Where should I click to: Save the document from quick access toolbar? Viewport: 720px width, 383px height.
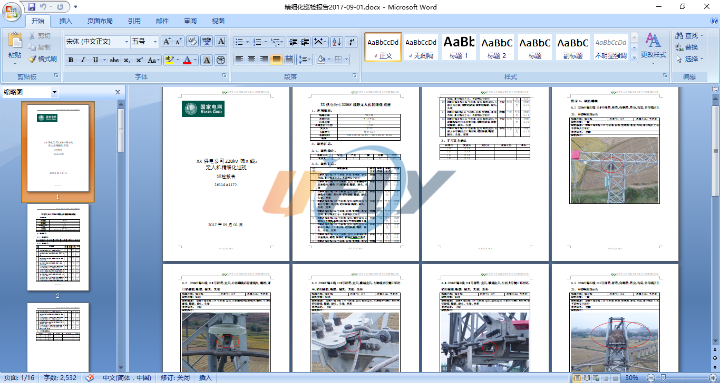click(x=32, y=7)
